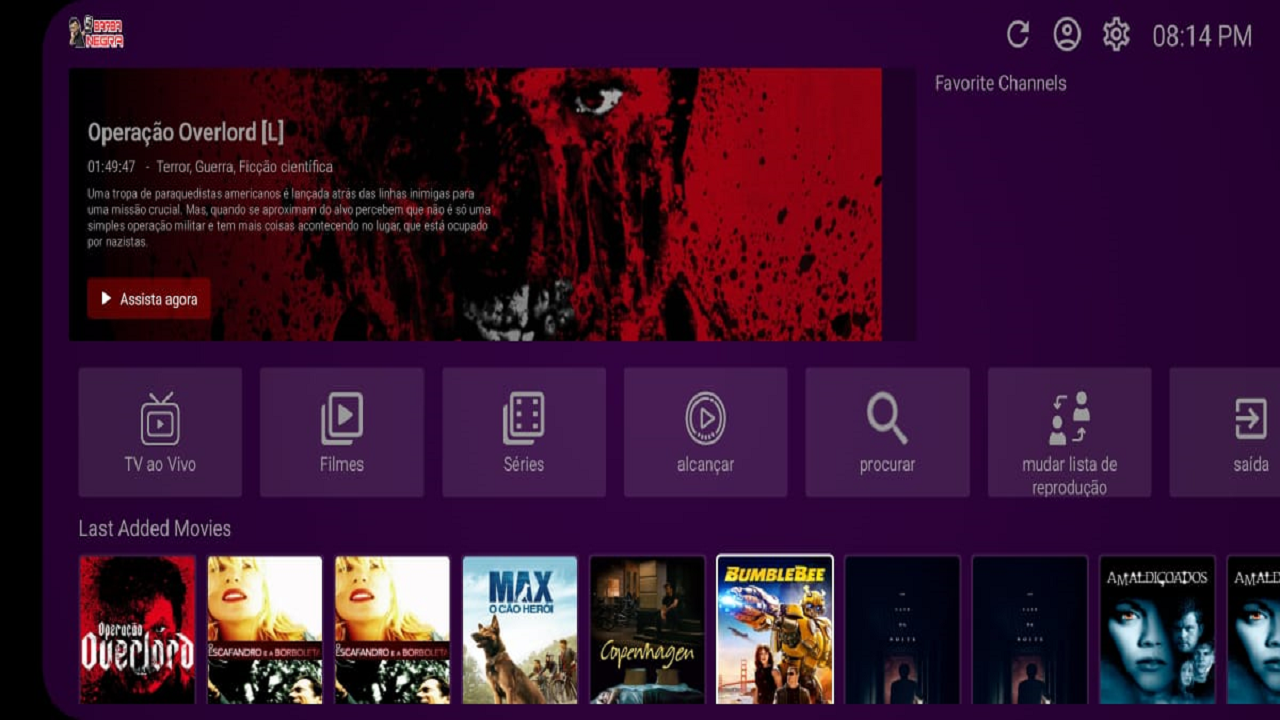Select the Bumblebee movie poster
This screenshot has width=1280, height=720.
(775, 630)
